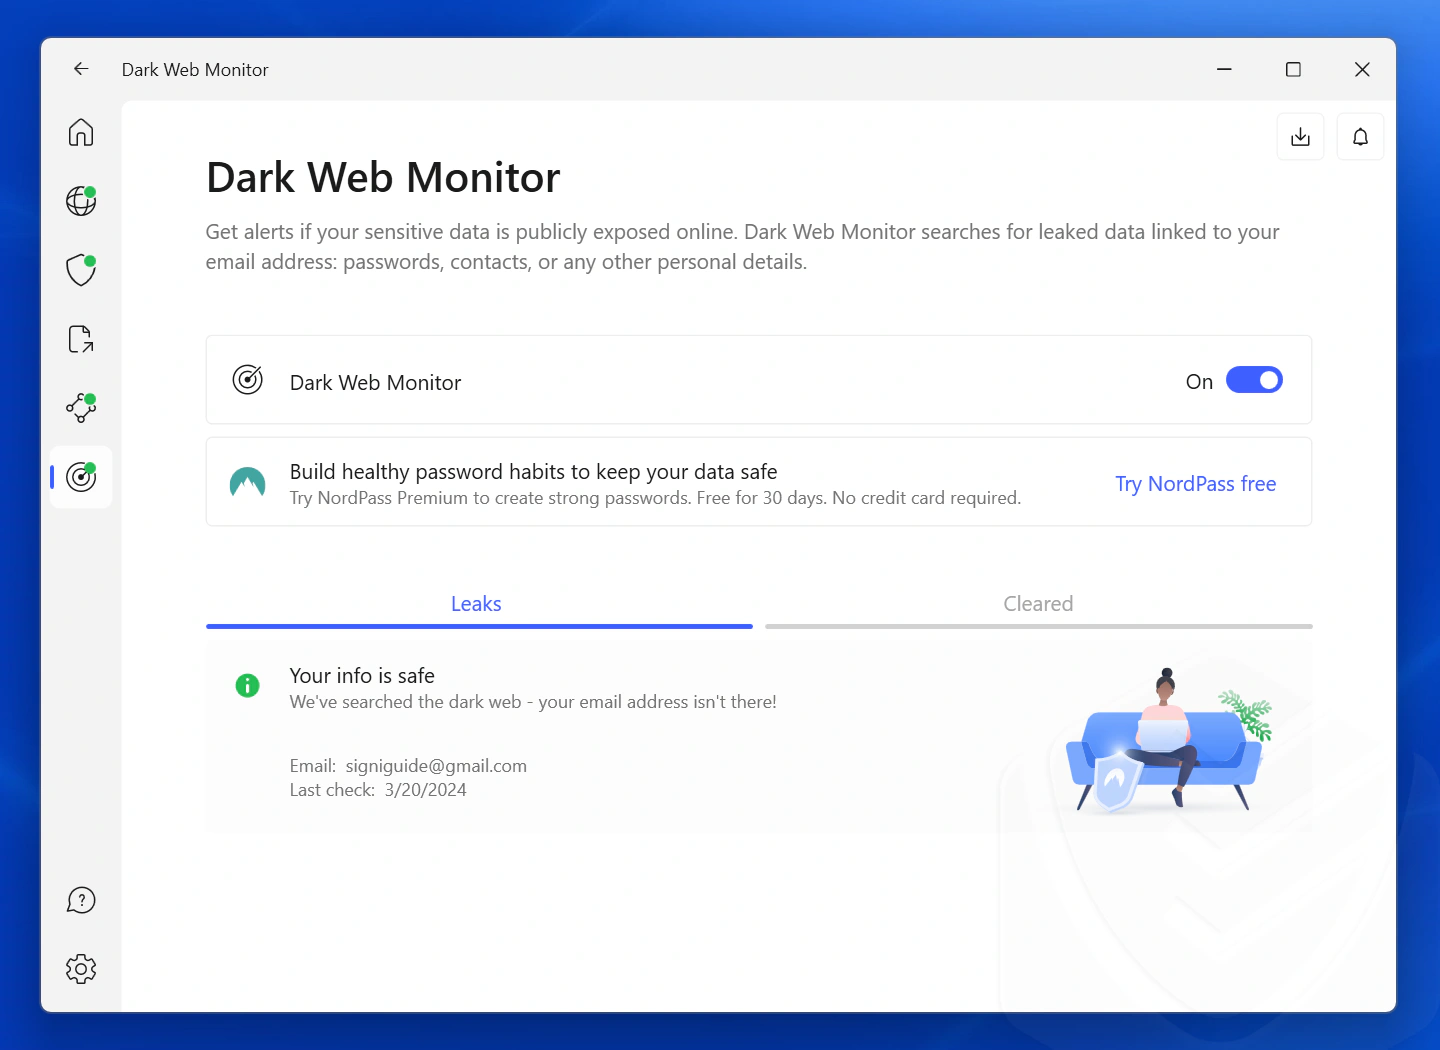Click the 'On' status label
Screen dimensions: 1440x1050
tap(1199, 382)
